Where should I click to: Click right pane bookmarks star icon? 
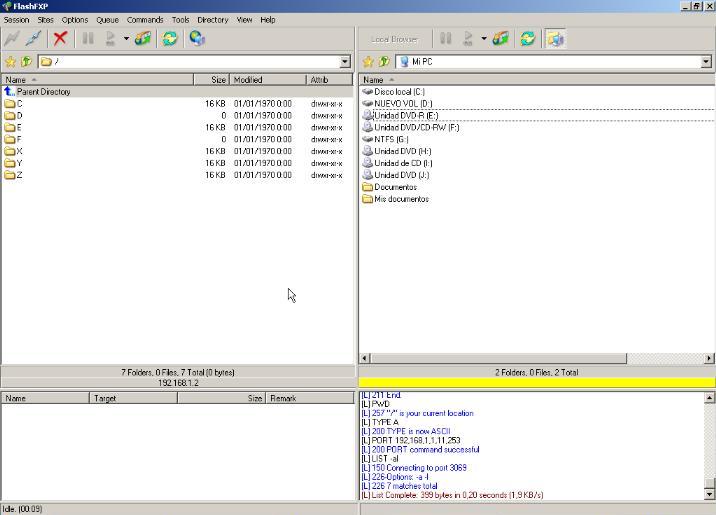368,61
